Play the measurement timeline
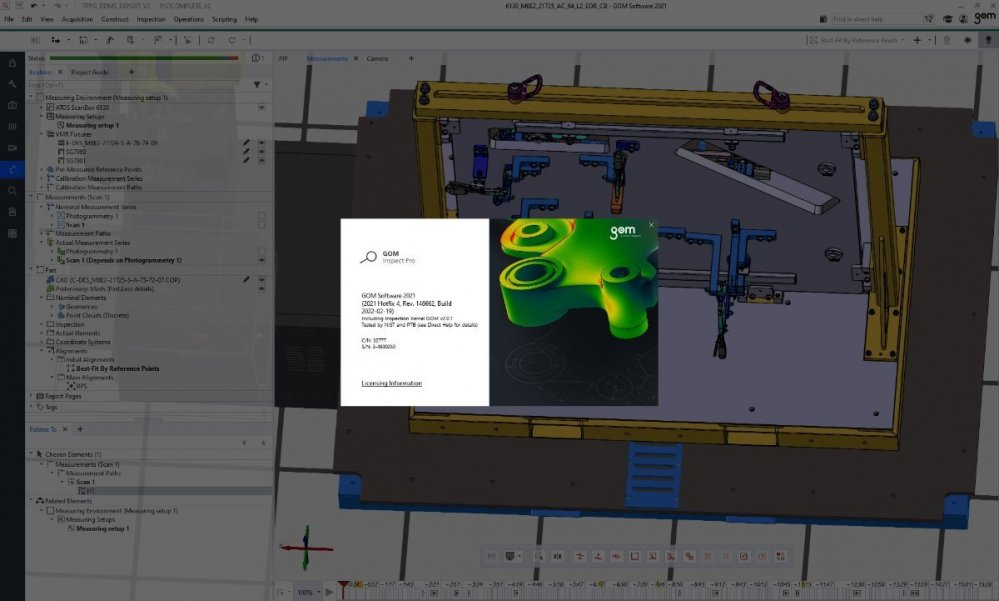The height and width of the screenshot is (601, 999). pyautogui.click(x=329, y=592)
